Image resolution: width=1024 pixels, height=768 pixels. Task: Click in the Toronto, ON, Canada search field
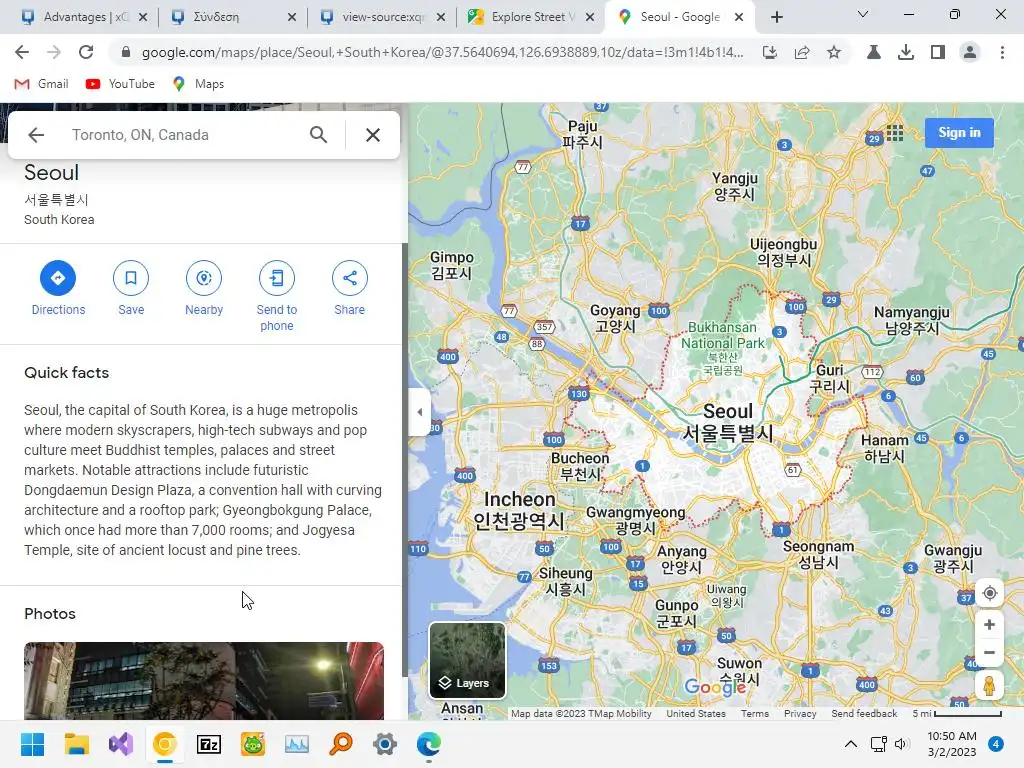183,135
